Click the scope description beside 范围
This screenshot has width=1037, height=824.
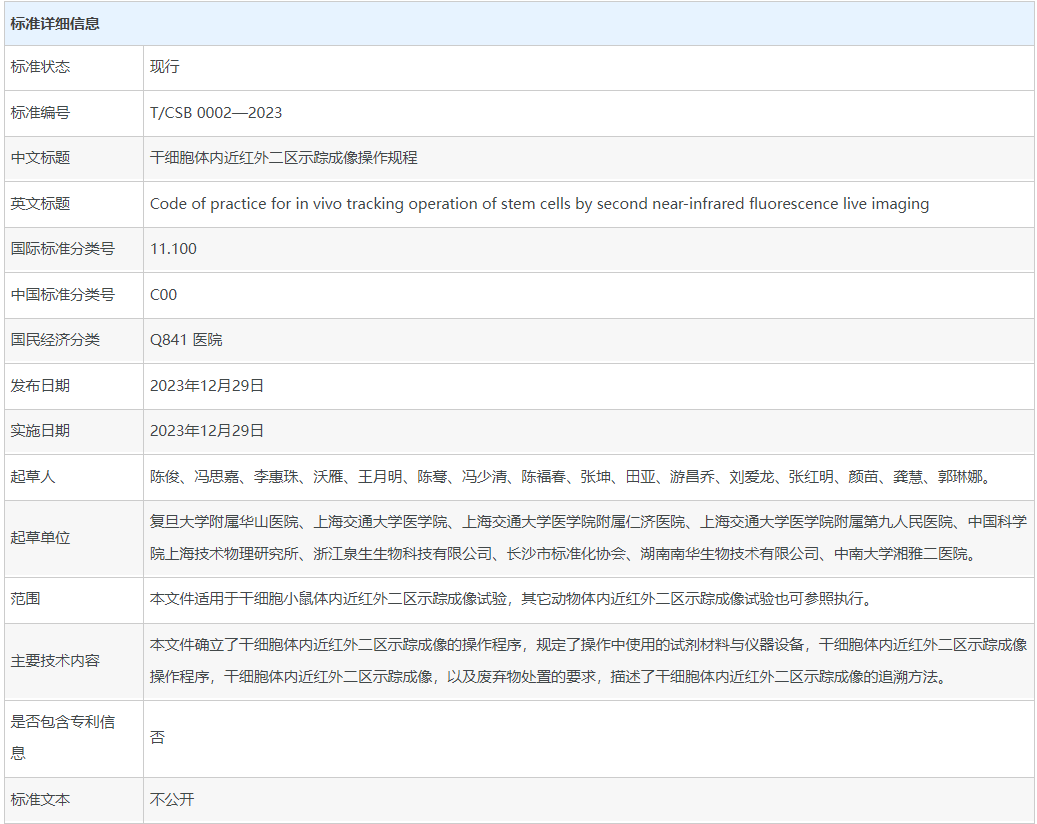510,599
